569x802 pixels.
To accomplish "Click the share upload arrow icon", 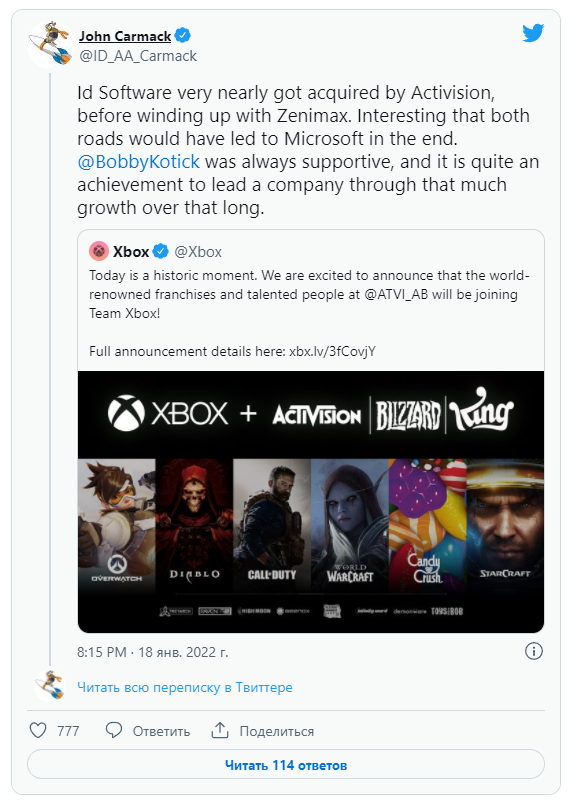I will click(220, 730).
